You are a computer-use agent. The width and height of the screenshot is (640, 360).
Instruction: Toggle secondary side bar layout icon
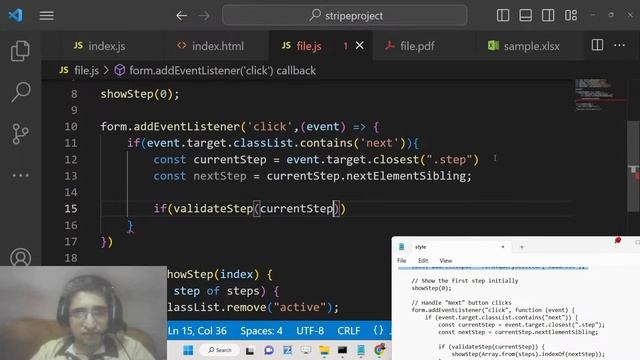pyautogui.click(x=548, y=16)
